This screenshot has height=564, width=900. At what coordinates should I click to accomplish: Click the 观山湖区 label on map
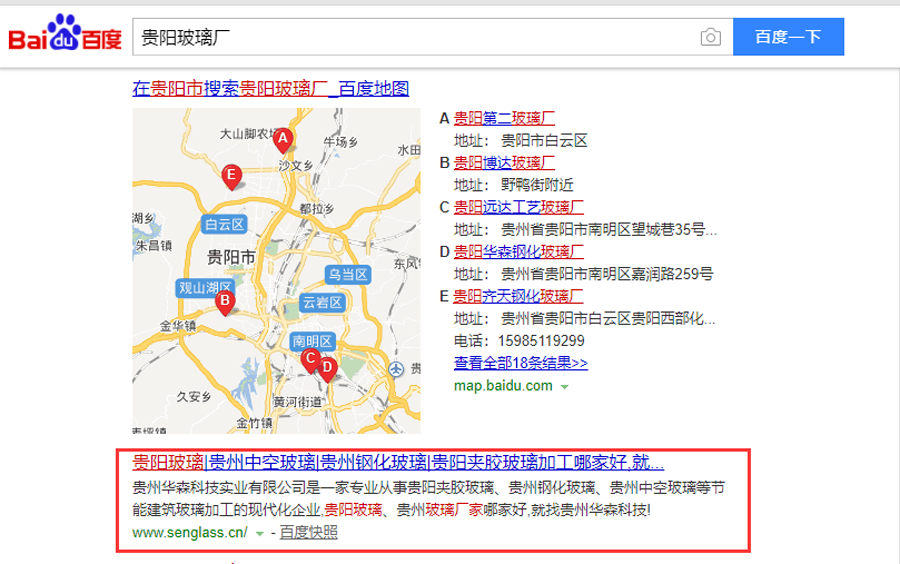click(x=205, y=288)
